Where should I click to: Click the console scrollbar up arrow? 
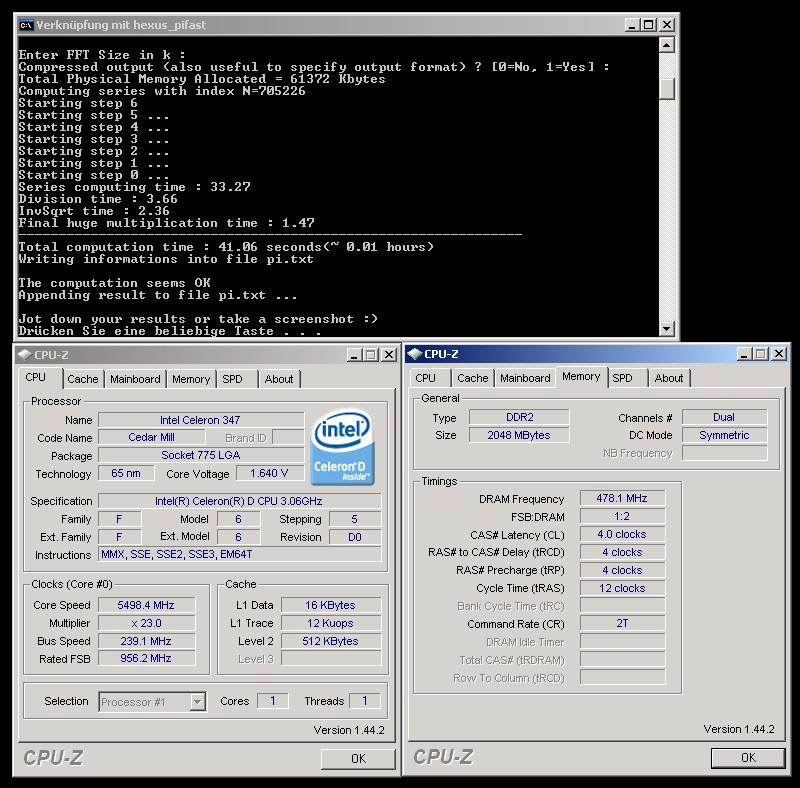pos(666,45)
